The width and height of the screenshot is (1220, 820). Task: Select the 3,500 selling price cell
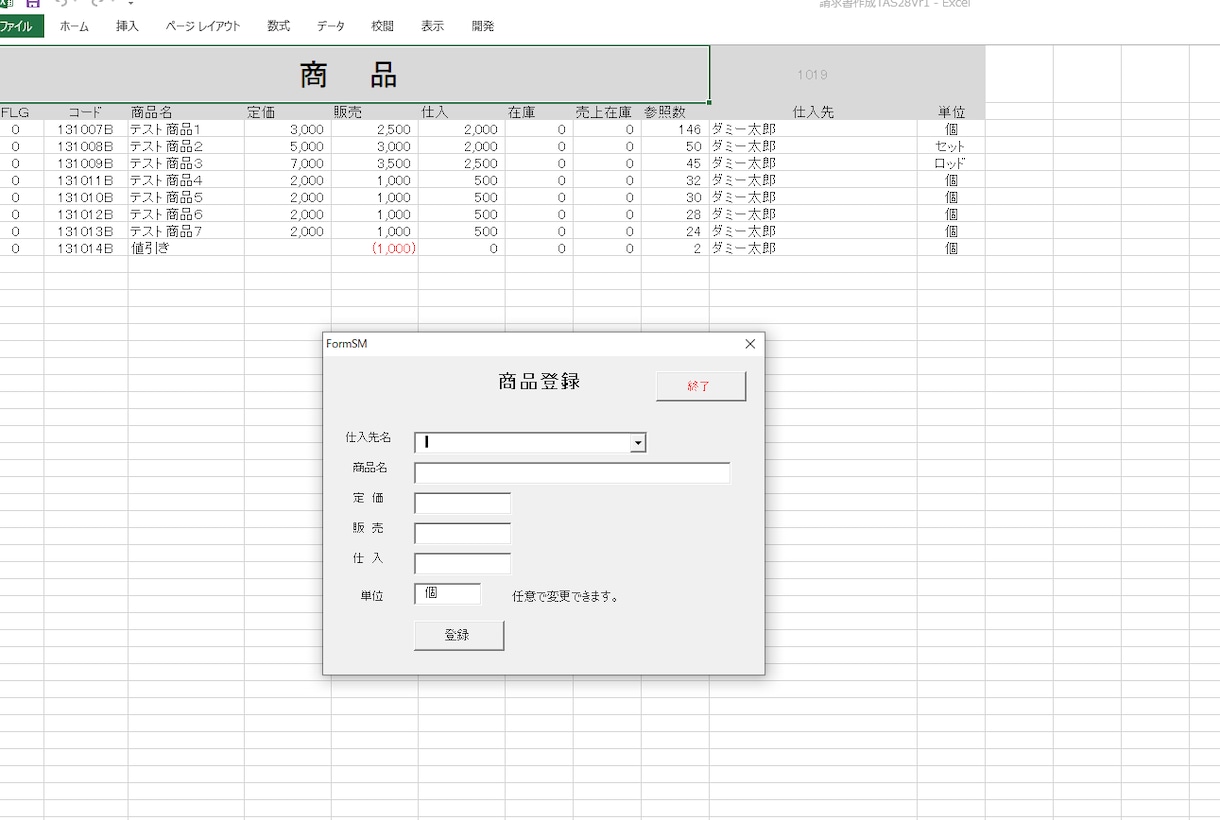tap(375, 163)
